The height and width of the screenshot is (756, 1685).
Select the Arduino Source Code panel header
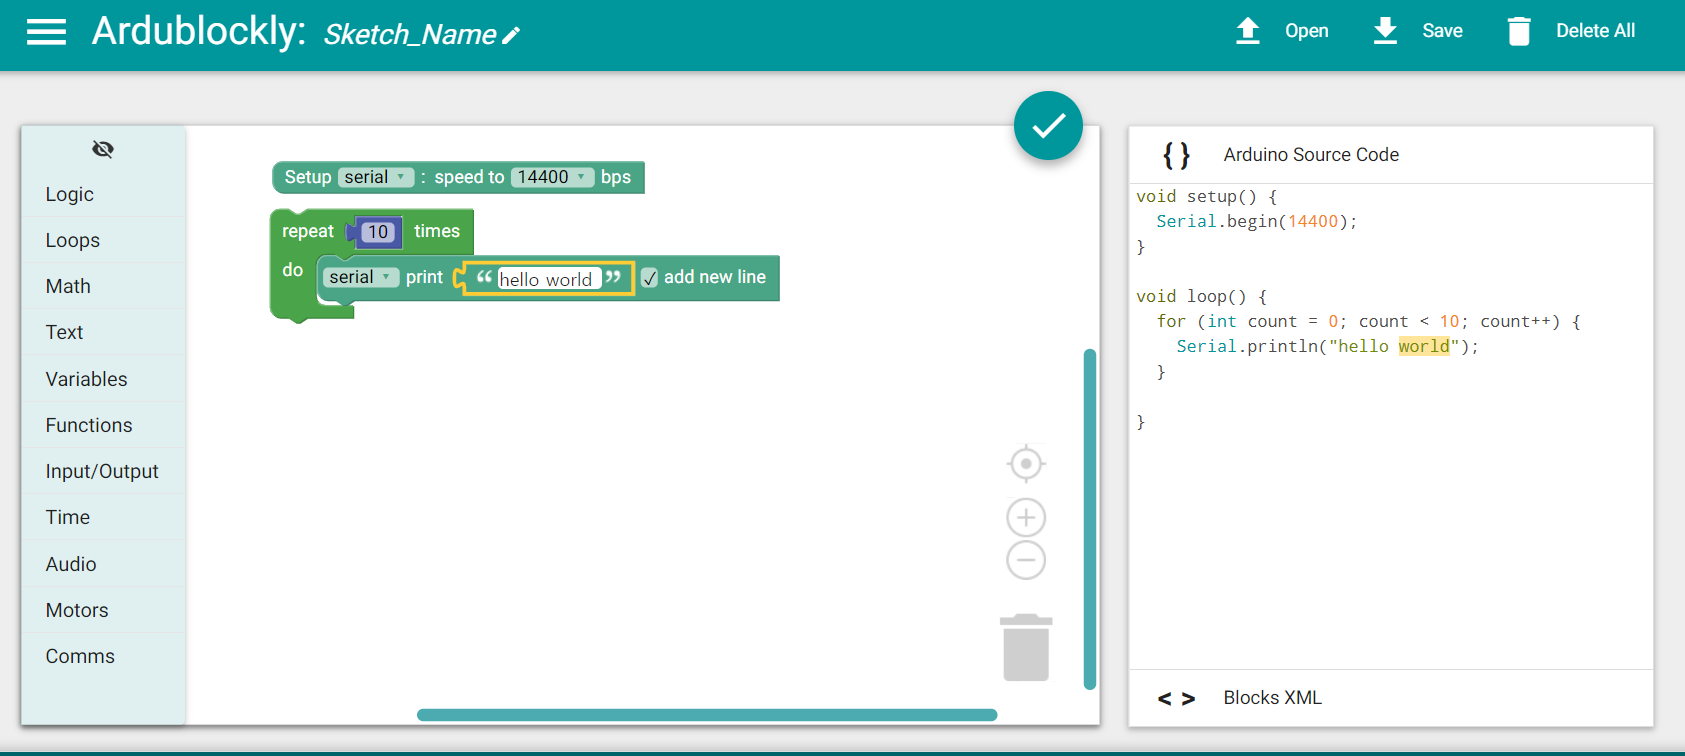tap(1391, 155)
